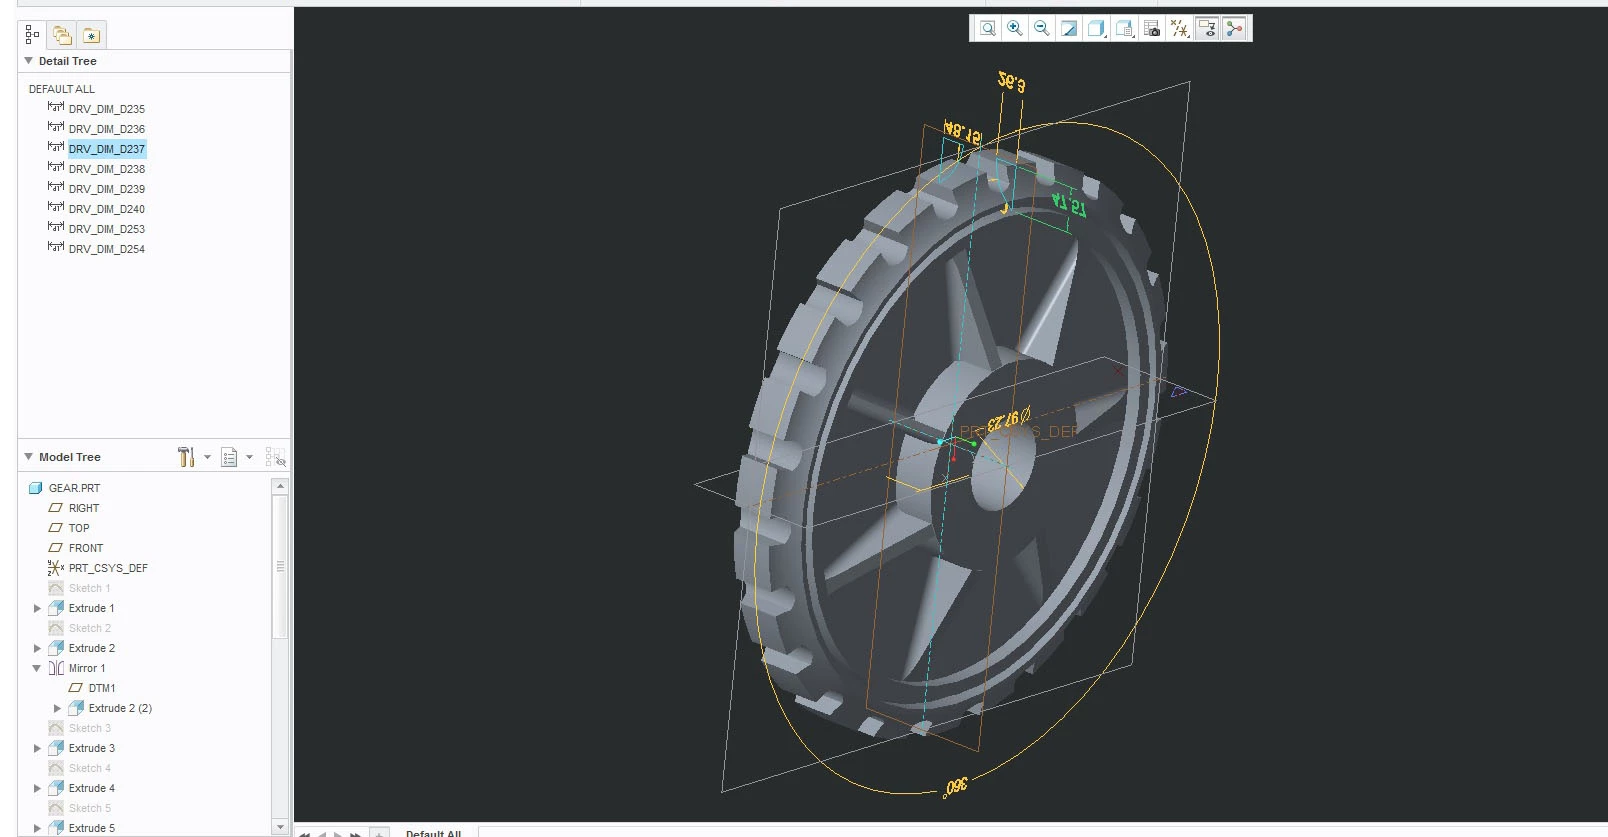The width and height of the screenshot is (1608, 837).
Task: Click the Zoom In magnifier icon
Action: click(x=1015, y=28)
